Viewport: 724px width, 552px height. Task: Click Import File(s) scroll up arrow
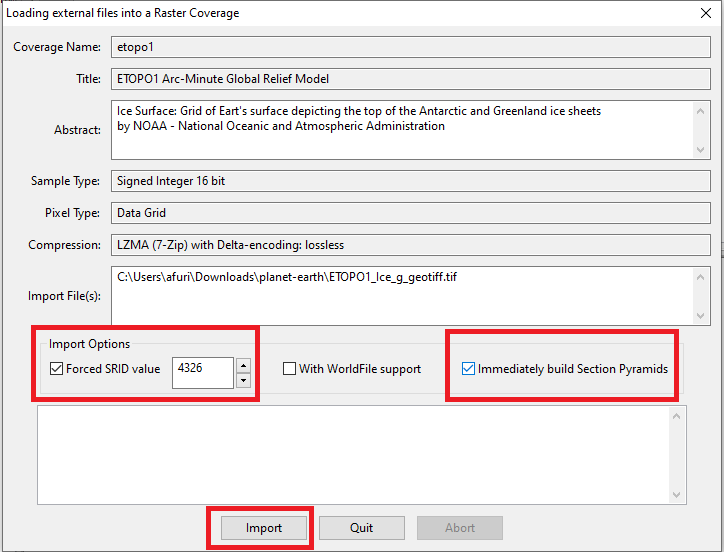pos(700,277)
